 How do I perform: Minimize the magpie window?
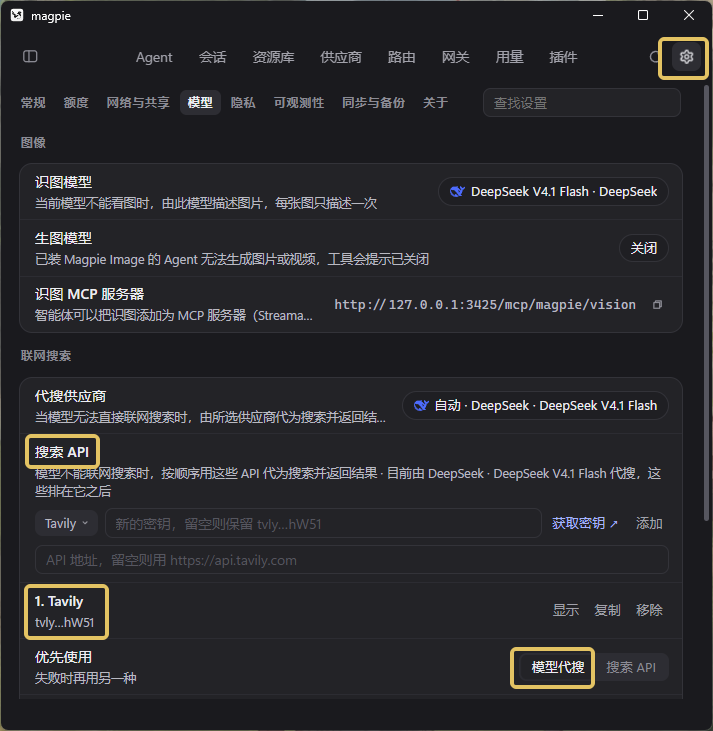tap(598, 15)
